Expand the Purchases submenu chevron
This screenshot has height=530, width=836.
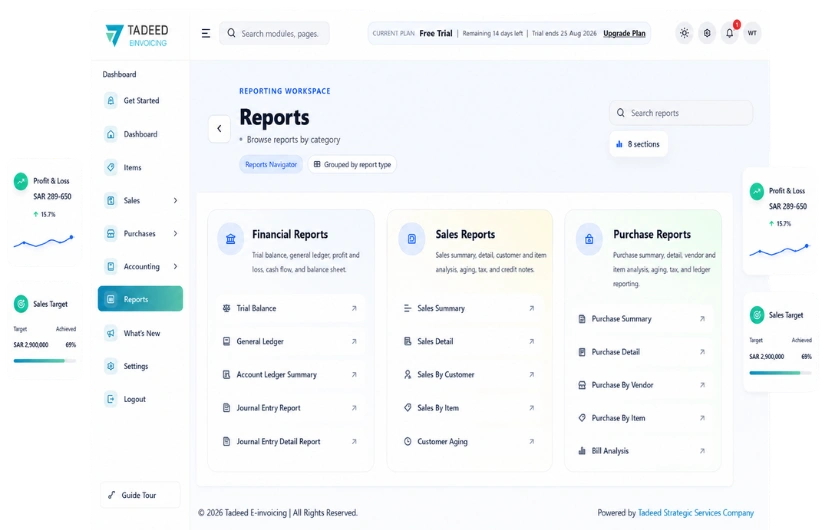(175, 234)
